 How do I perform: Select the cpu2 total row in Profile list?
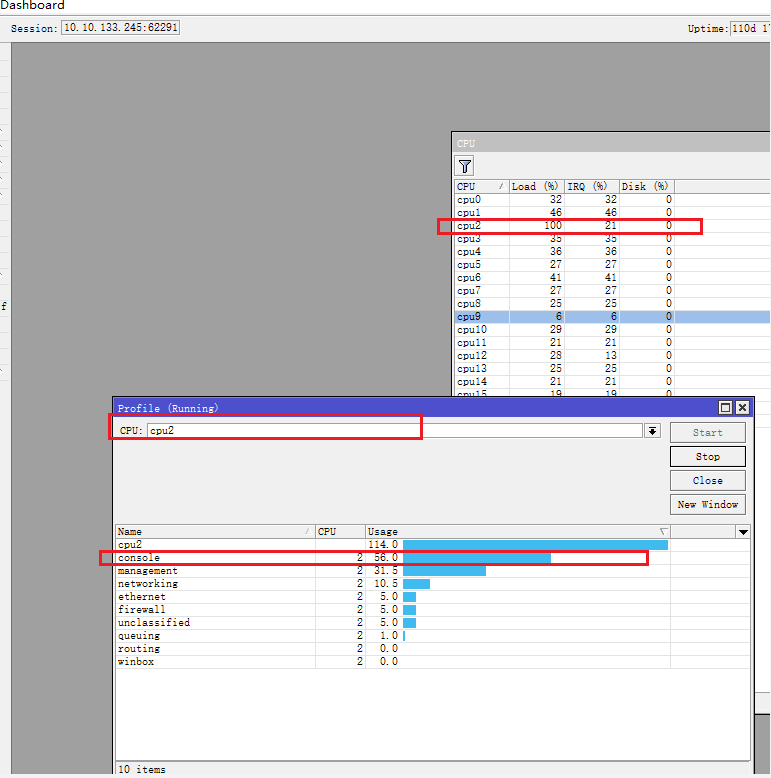click(x=433, y=545)
